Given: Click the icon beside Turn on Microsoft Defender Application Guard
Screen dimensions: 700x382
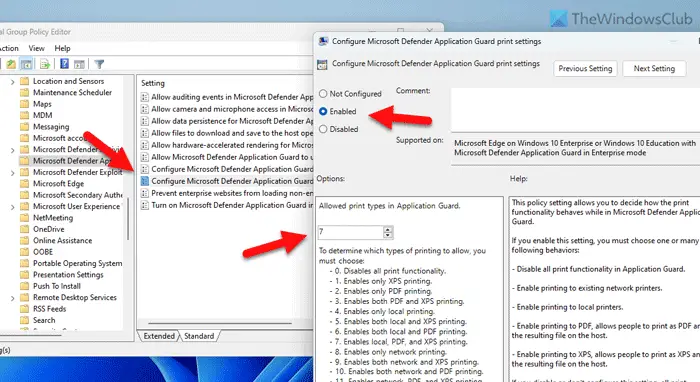Looking at the screenshot, I should tap(145, 205).
